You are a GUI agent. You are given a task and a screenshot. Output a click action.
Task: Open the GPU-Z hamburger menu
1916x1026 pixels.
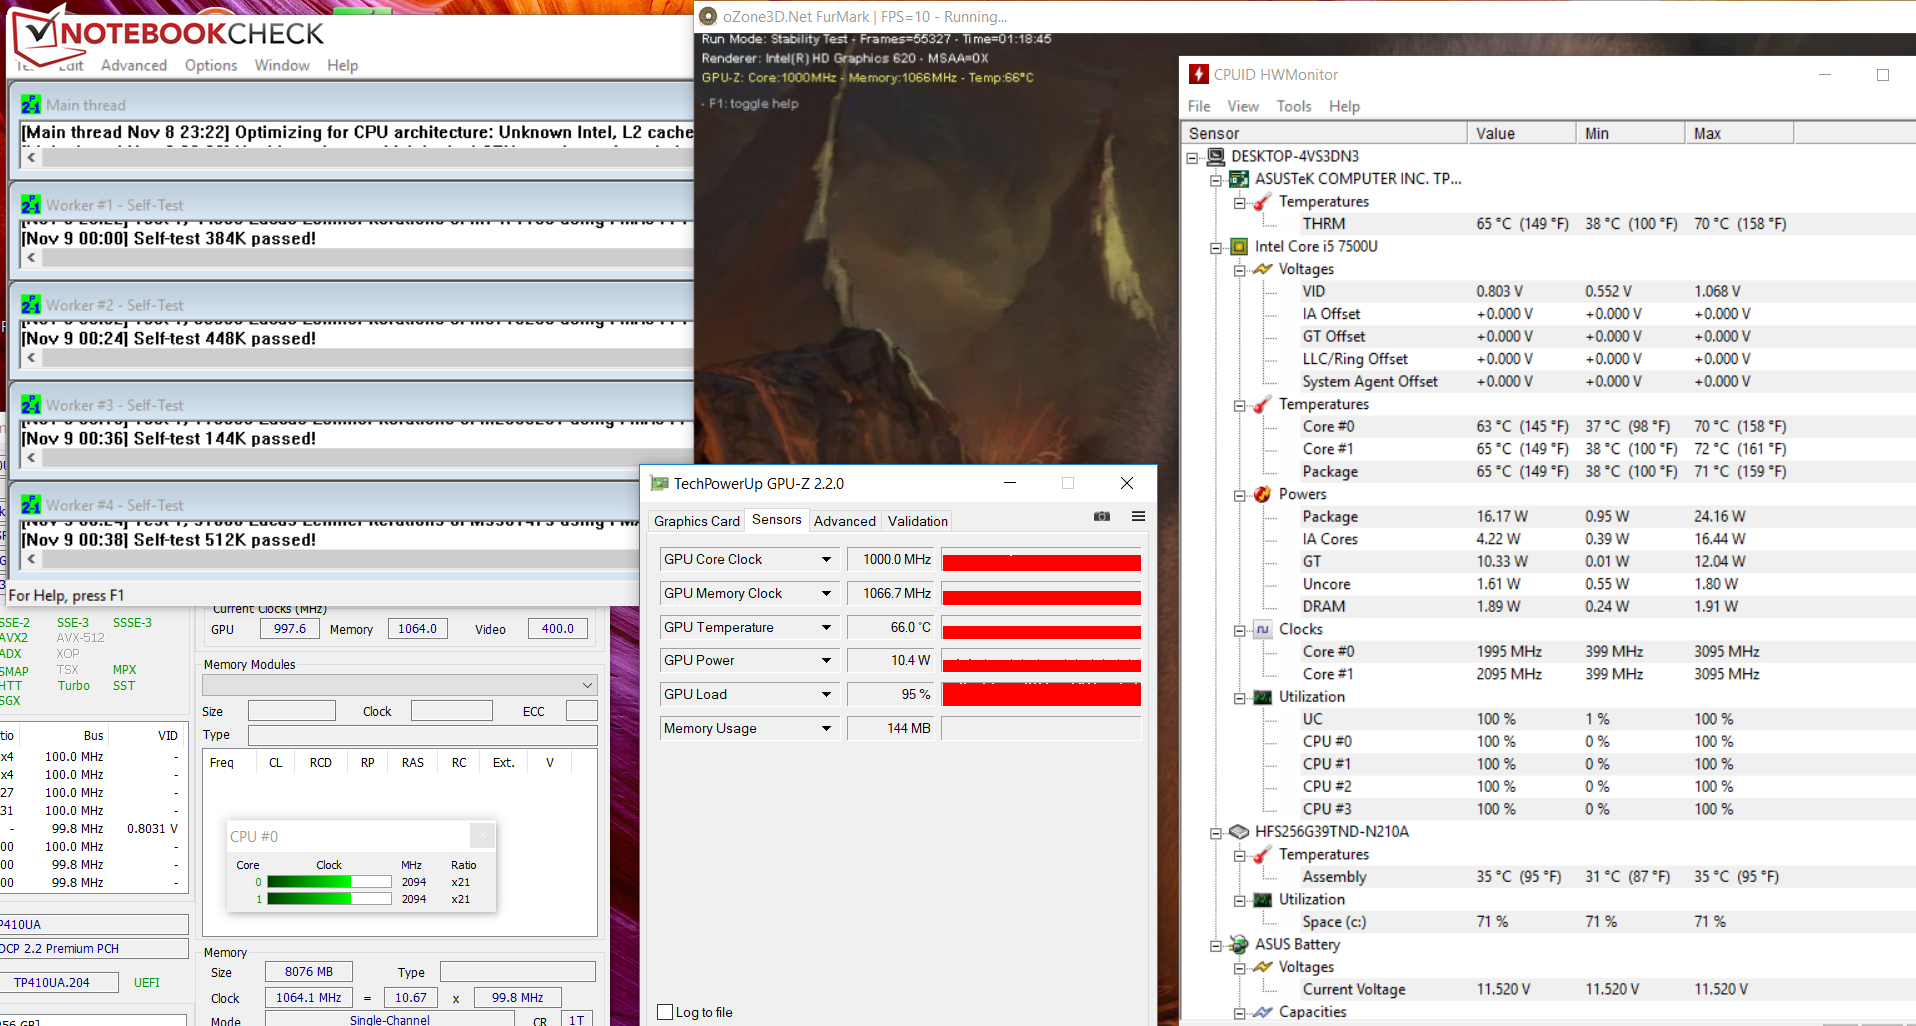click(x=1138, y=516)
